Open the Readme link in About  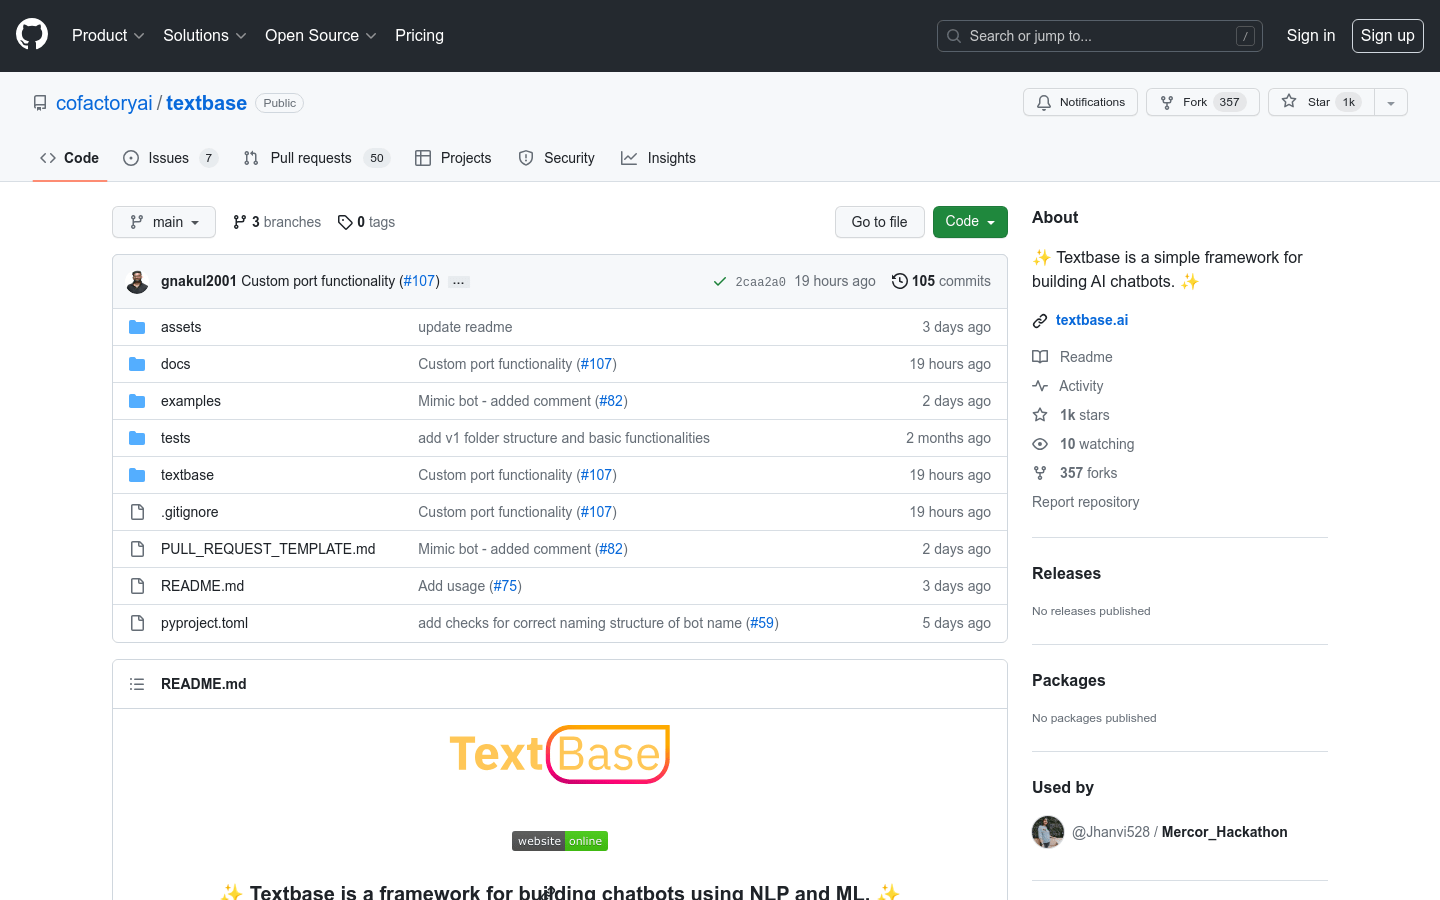pos(1072,357)
